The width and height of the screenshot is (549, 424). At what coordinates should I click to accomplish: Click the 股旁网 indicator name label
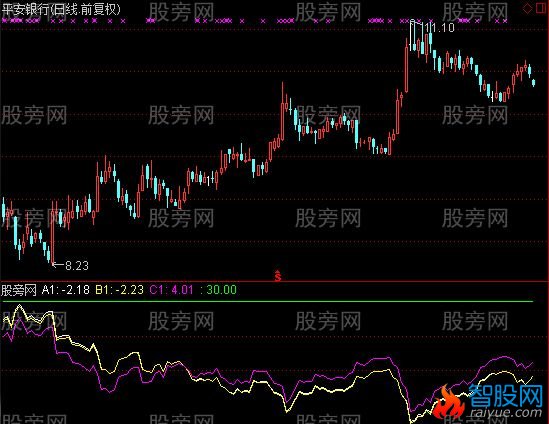[x=19, y=290]
